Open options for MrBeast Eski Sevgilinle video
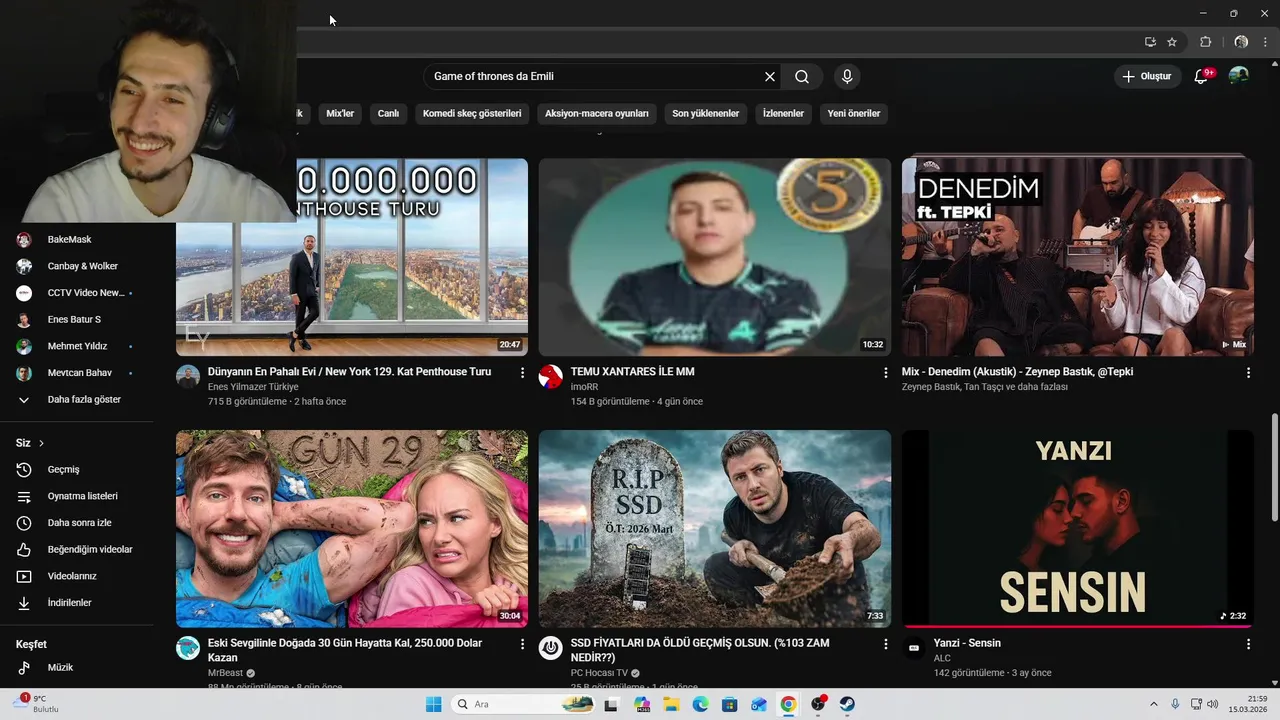This screenshot has width=1280, height=720. [522, 645]
